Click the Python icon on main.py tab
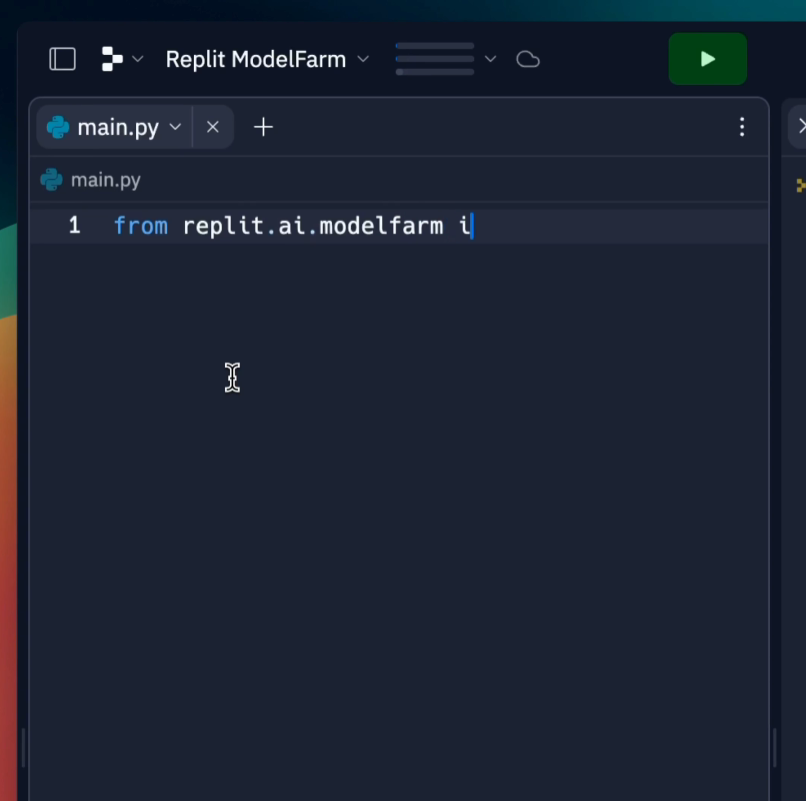Image resolution: width=806 pixels, height=801 pixels. (x=58, y=127)
